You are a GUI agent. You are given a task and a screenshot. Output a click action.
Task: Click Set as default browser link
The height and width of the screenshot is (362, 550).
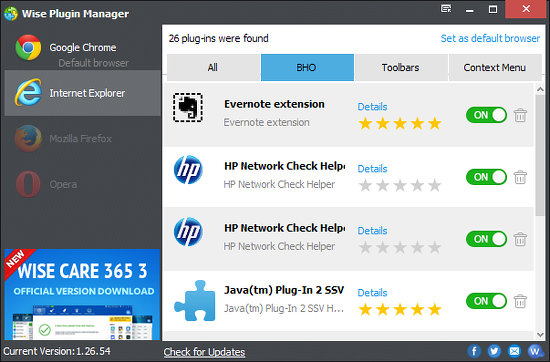point(490,38)
